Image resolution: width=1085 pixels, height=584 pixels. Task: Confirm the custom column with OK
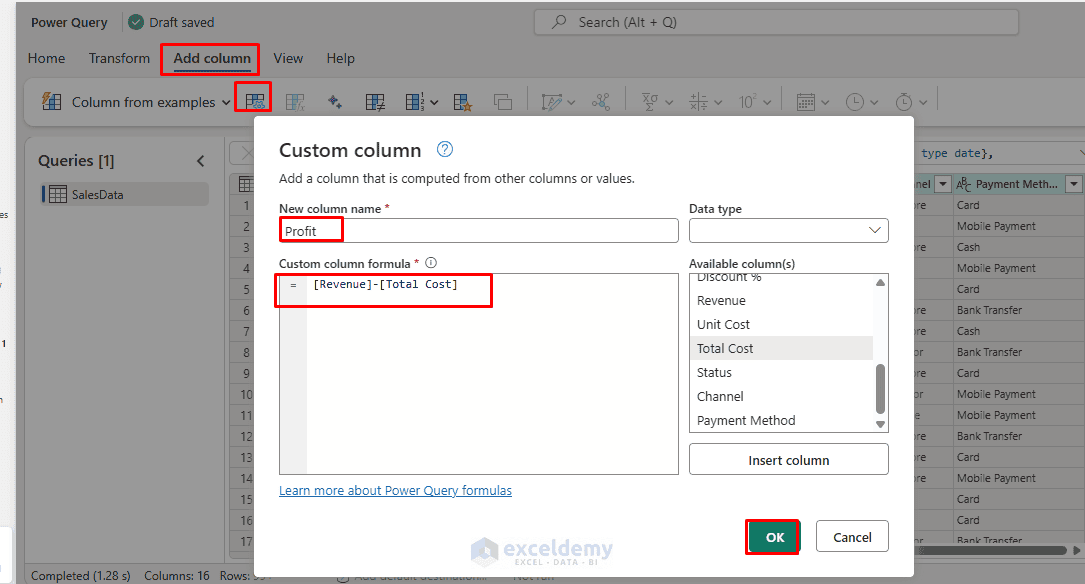[774, 537]
